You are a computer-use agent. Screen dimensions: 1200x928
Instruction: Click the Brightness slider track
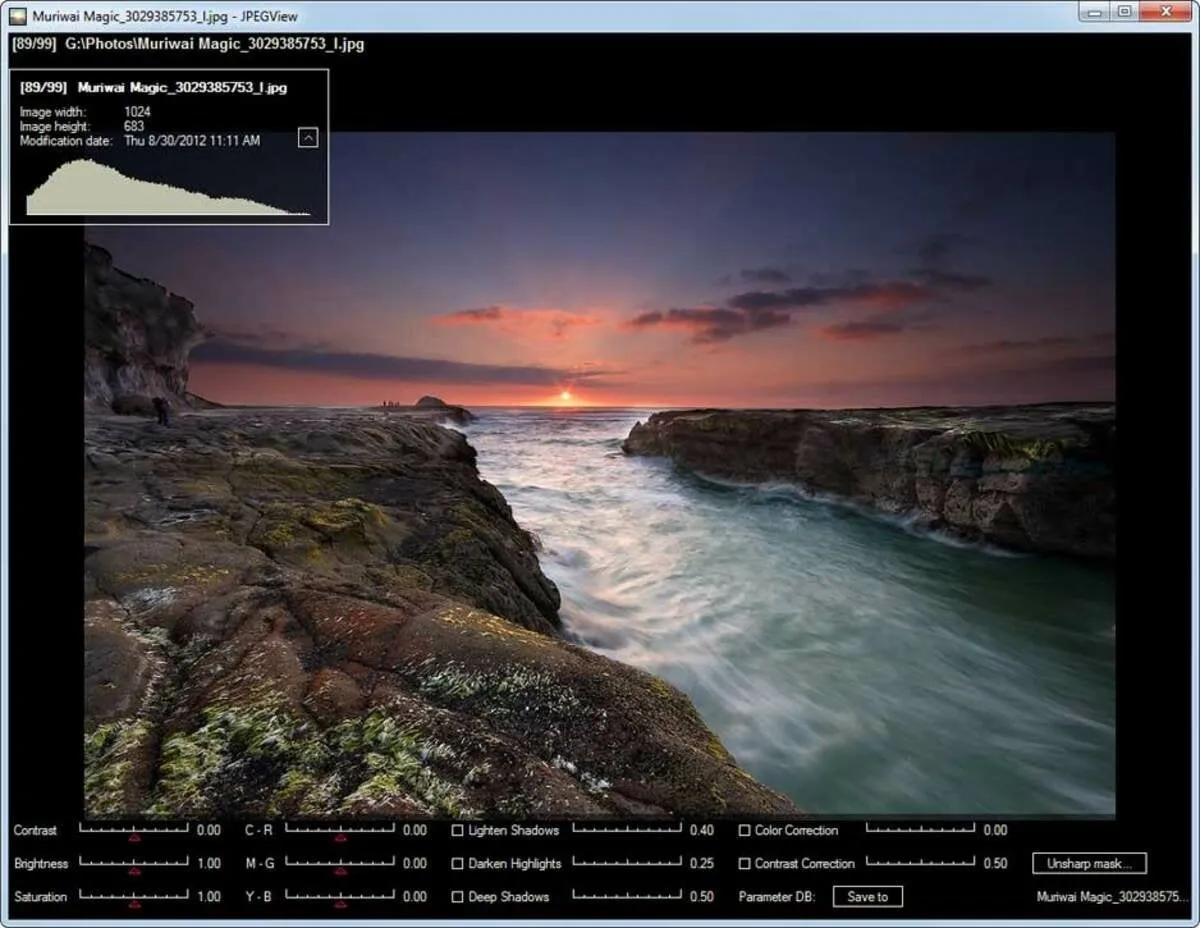click(x=134, y=862)
